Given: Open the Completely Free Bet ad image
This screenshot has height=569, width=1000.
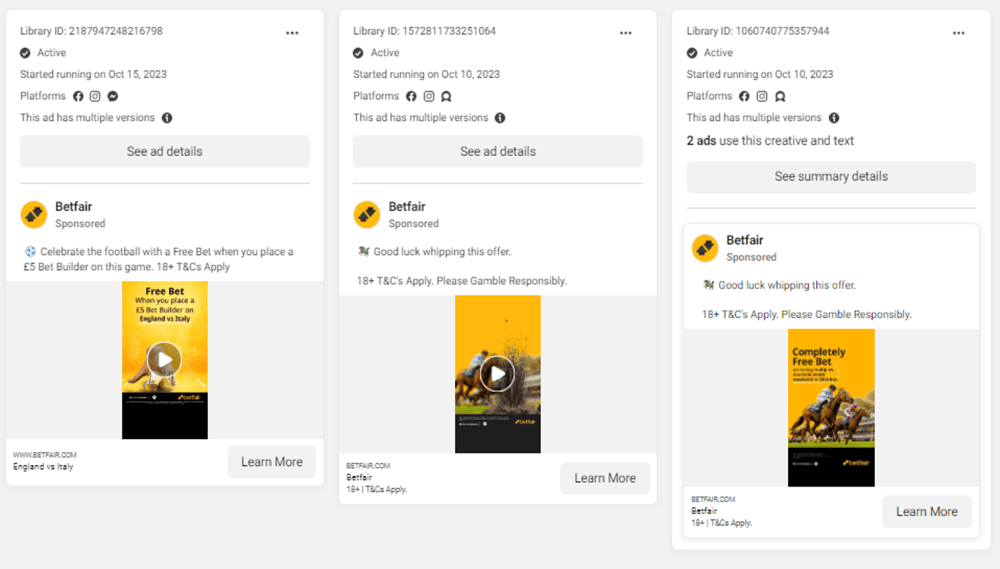Looking at the screenshot, I should pyautogui.click(x=831, y=408).
